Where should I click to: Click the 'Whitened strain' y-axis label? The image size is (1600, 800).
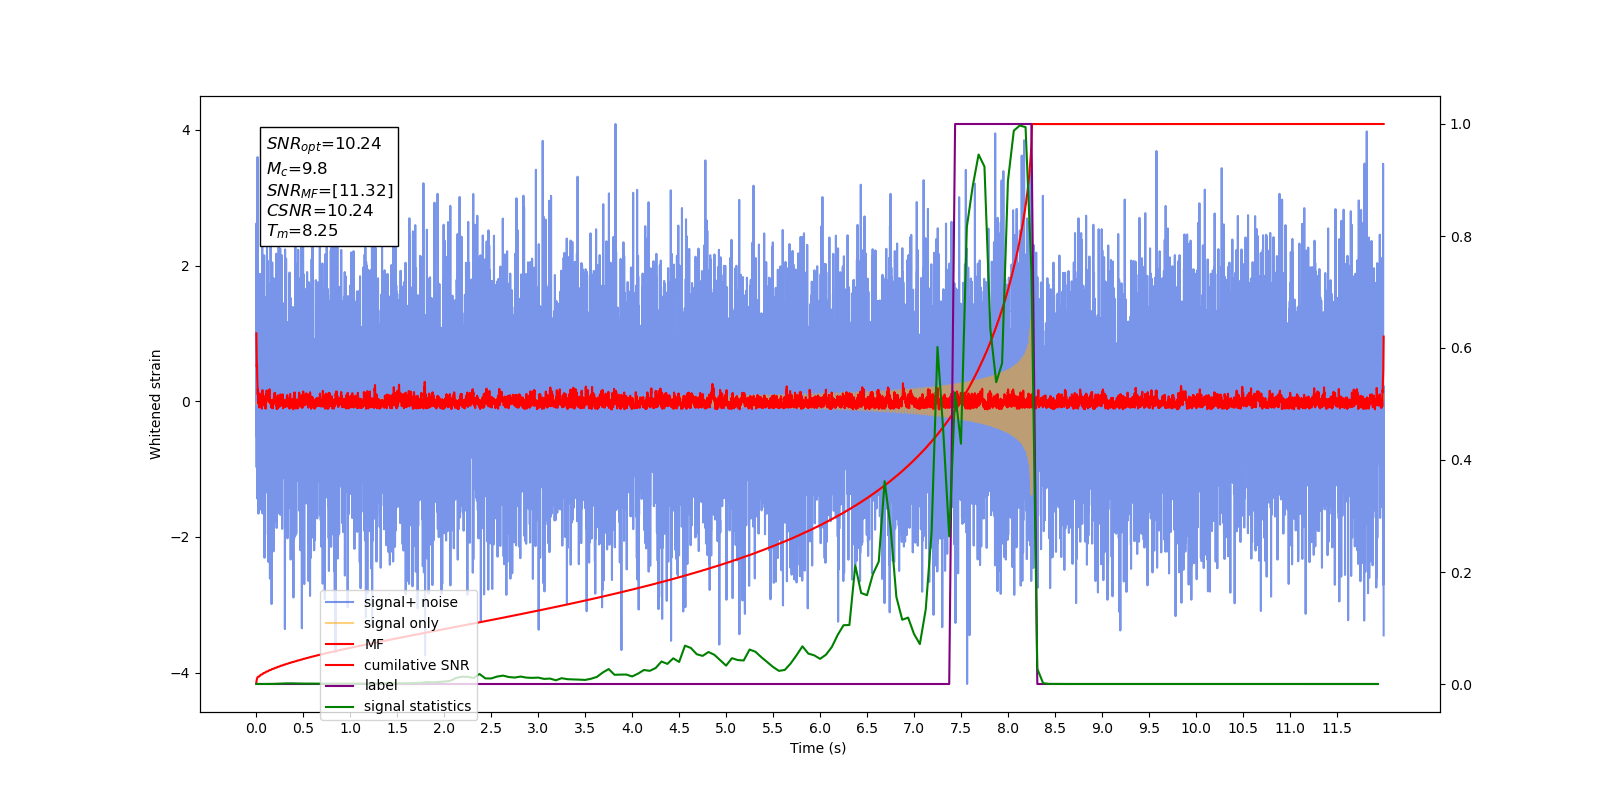pos(155,404)
